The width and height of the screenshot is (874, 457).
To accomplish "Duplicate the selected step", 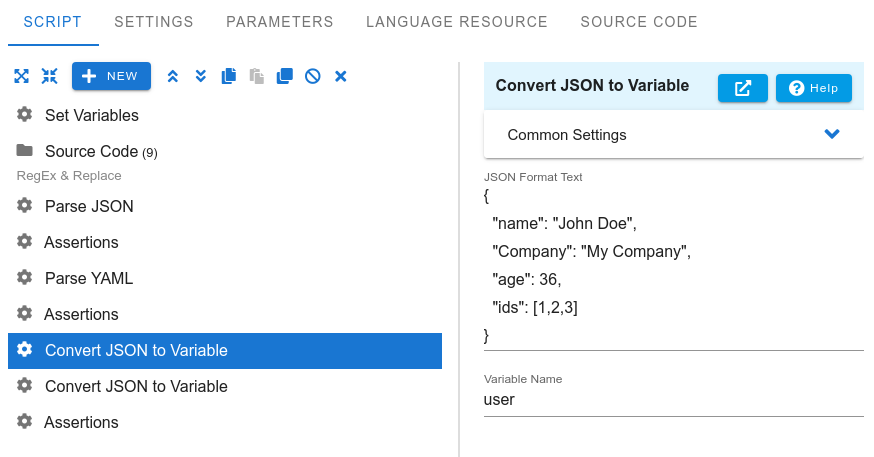I will [x=285, y=76].
